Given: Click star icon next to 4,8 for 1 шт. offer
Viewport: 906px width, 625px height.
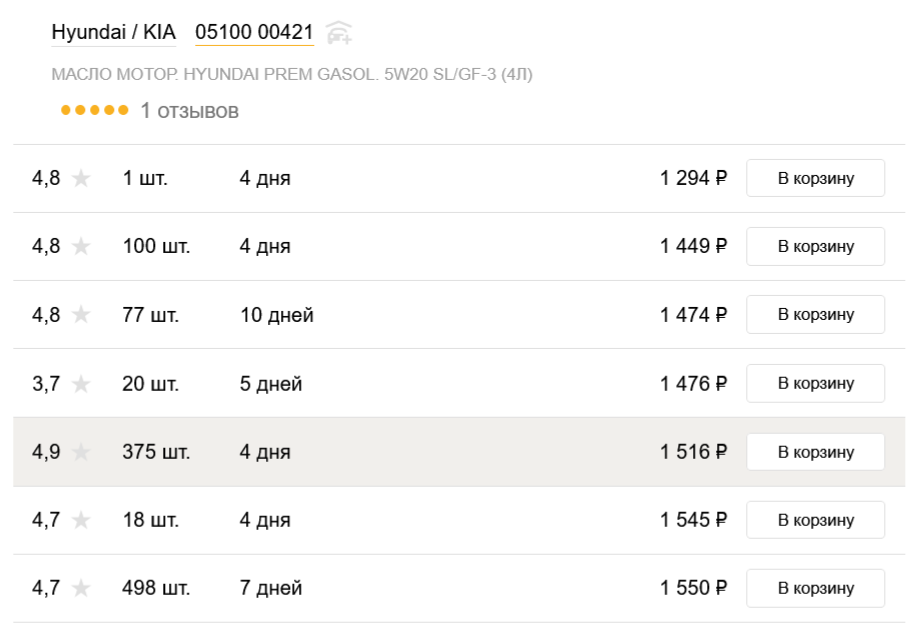Looking at the screenshot, I should [x=81, y=178].
